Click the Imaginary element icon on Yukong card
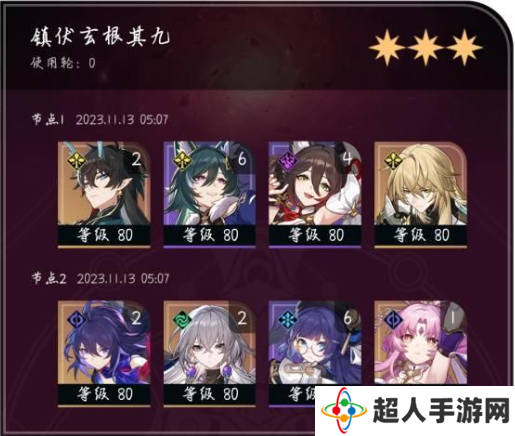Image resolution: width=515 pixels, height=436 pixels. tap(182, 161)
